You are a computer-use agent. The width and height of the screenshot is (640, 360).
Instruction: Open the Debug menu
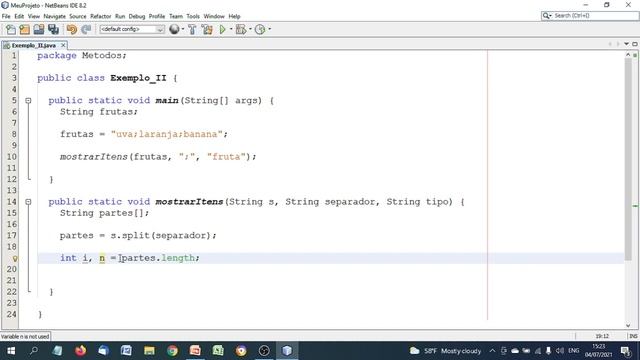point(137,16)
